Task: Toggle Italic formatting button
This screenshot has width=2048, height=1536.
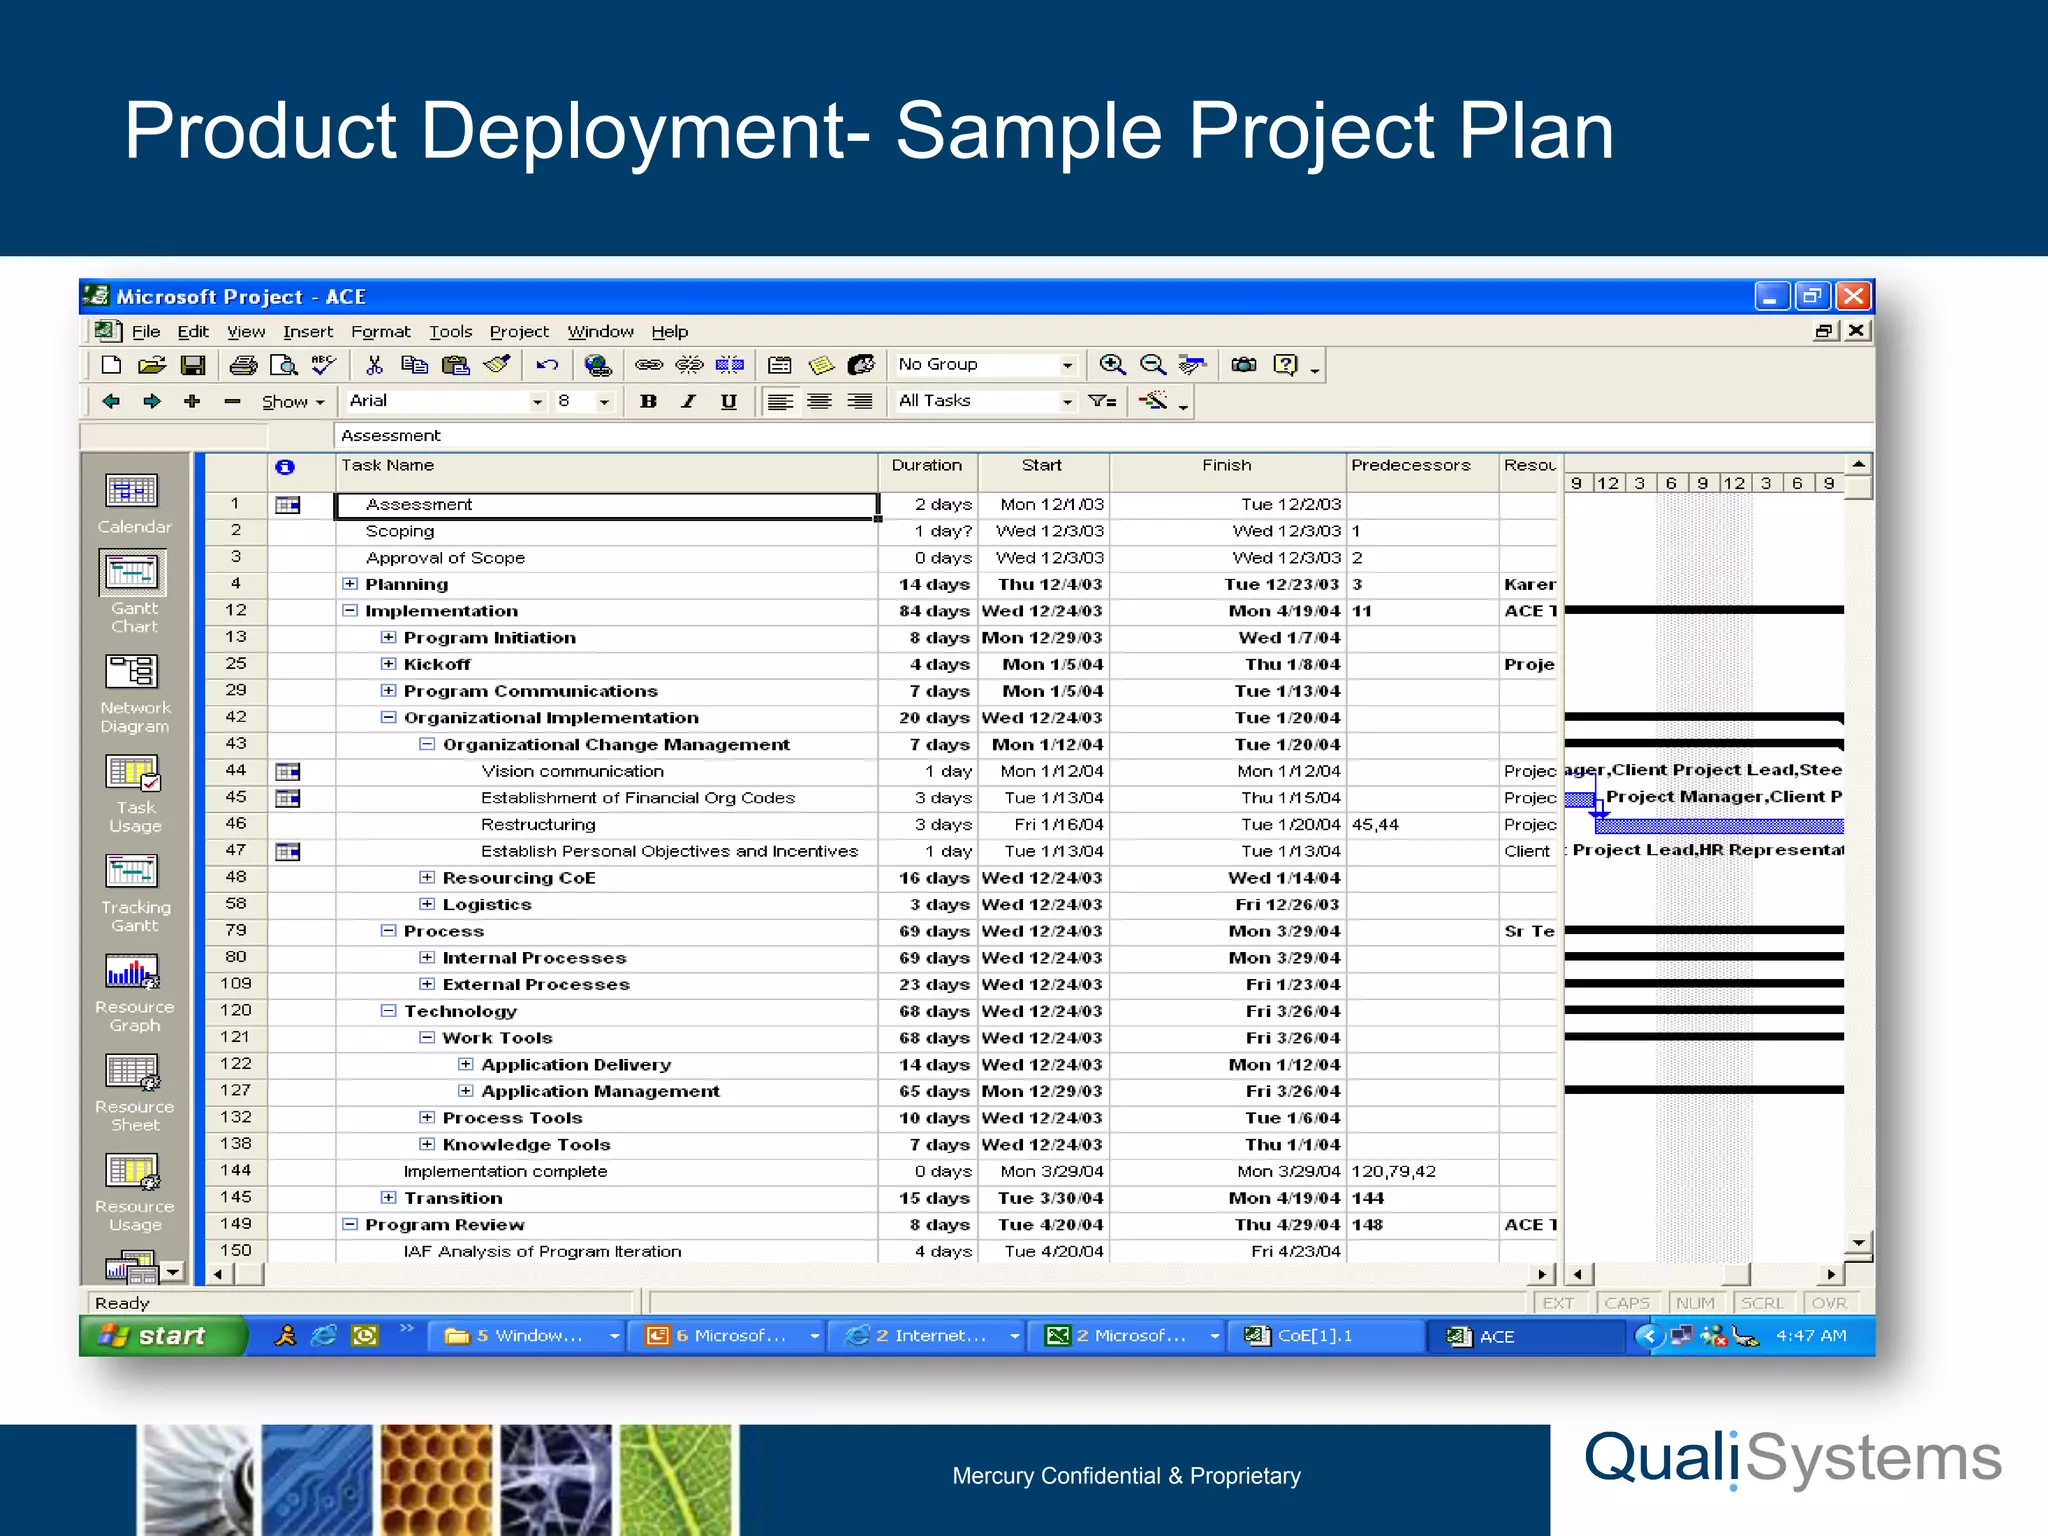Action: [x=688, y=401]
